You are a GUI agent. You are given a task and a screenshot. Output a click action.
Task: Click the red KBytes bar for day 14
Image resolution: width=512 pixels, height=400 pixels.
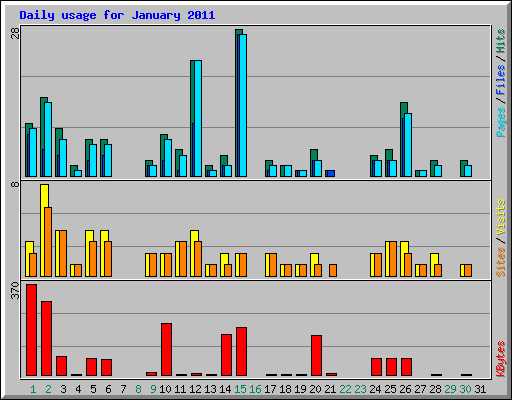(226, 355)
